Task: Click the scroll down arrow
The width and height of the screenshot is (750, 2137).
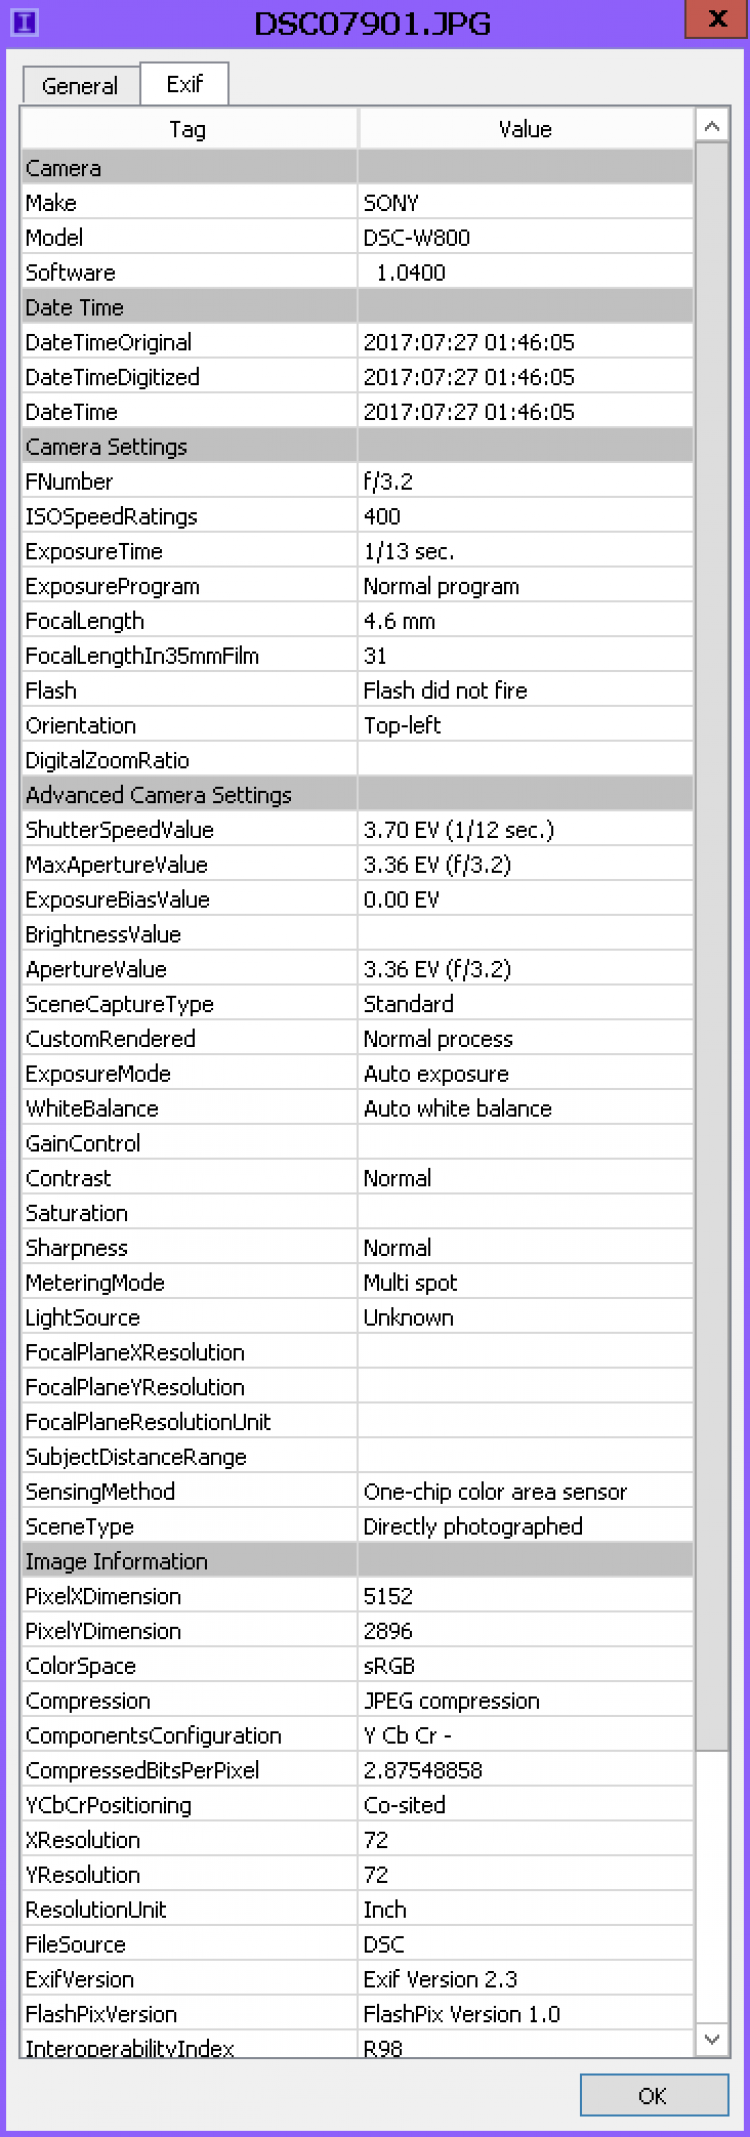Action: (712, 2038)
